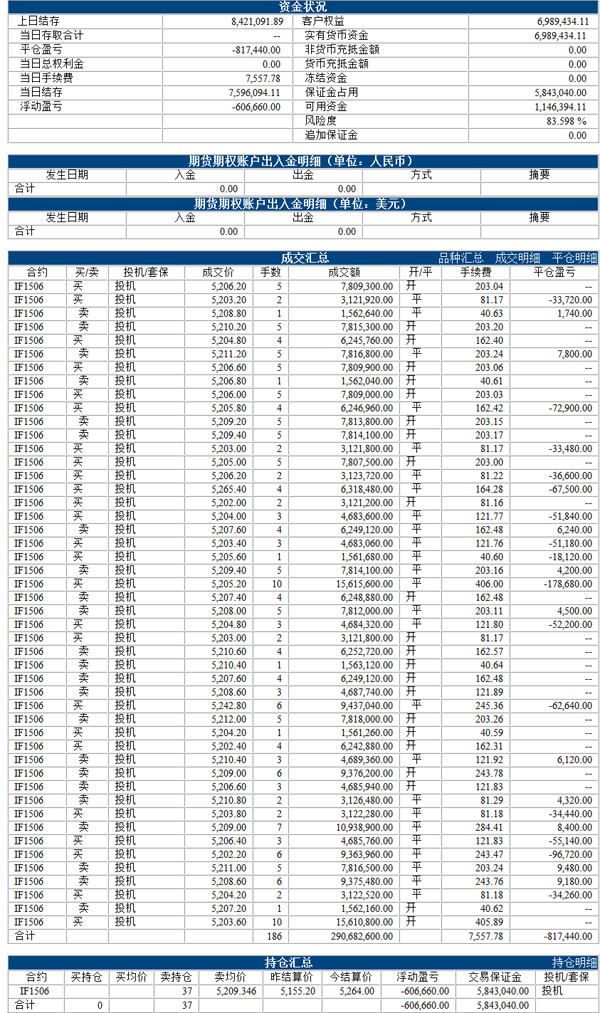This screenshot has width=600, height=1013.
Task: Click the price 5,265.40
Action: click(229, 490)
